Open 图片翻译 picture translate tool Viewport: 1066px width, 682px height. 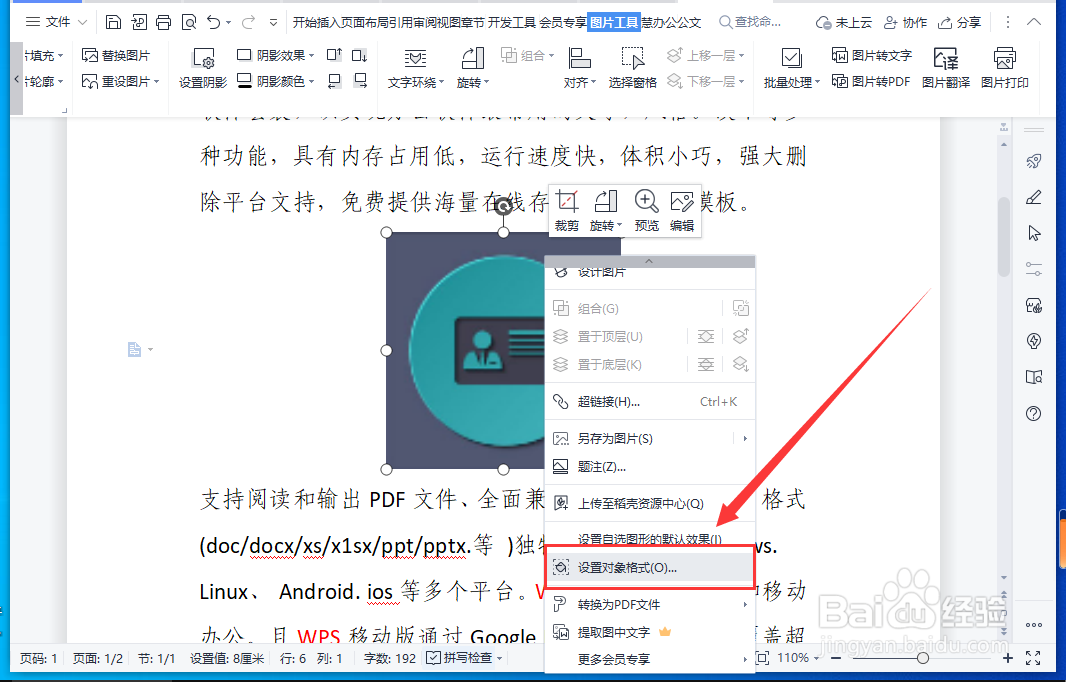946,68
